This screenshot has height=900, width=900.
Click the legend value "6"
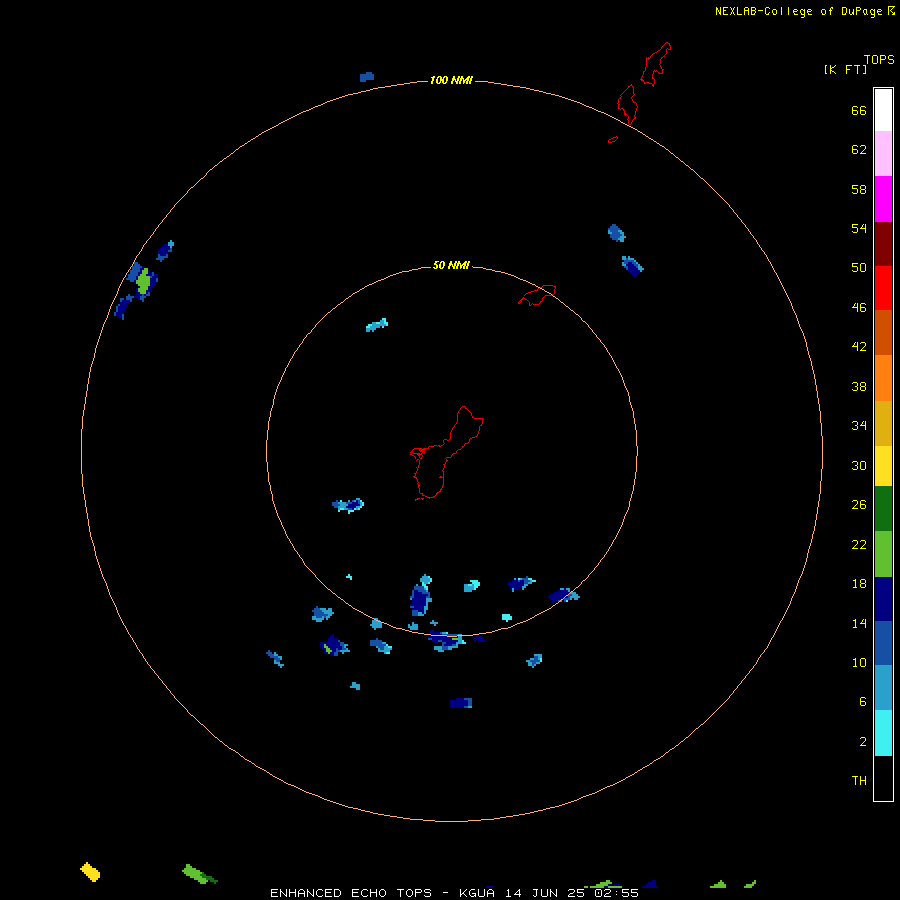click(x=863, y=702)
